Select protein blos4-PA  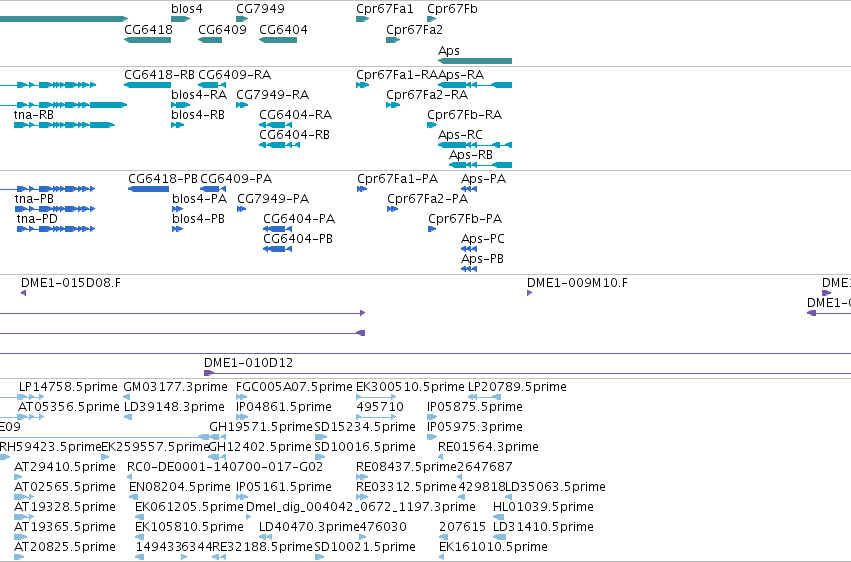[199, 199]
